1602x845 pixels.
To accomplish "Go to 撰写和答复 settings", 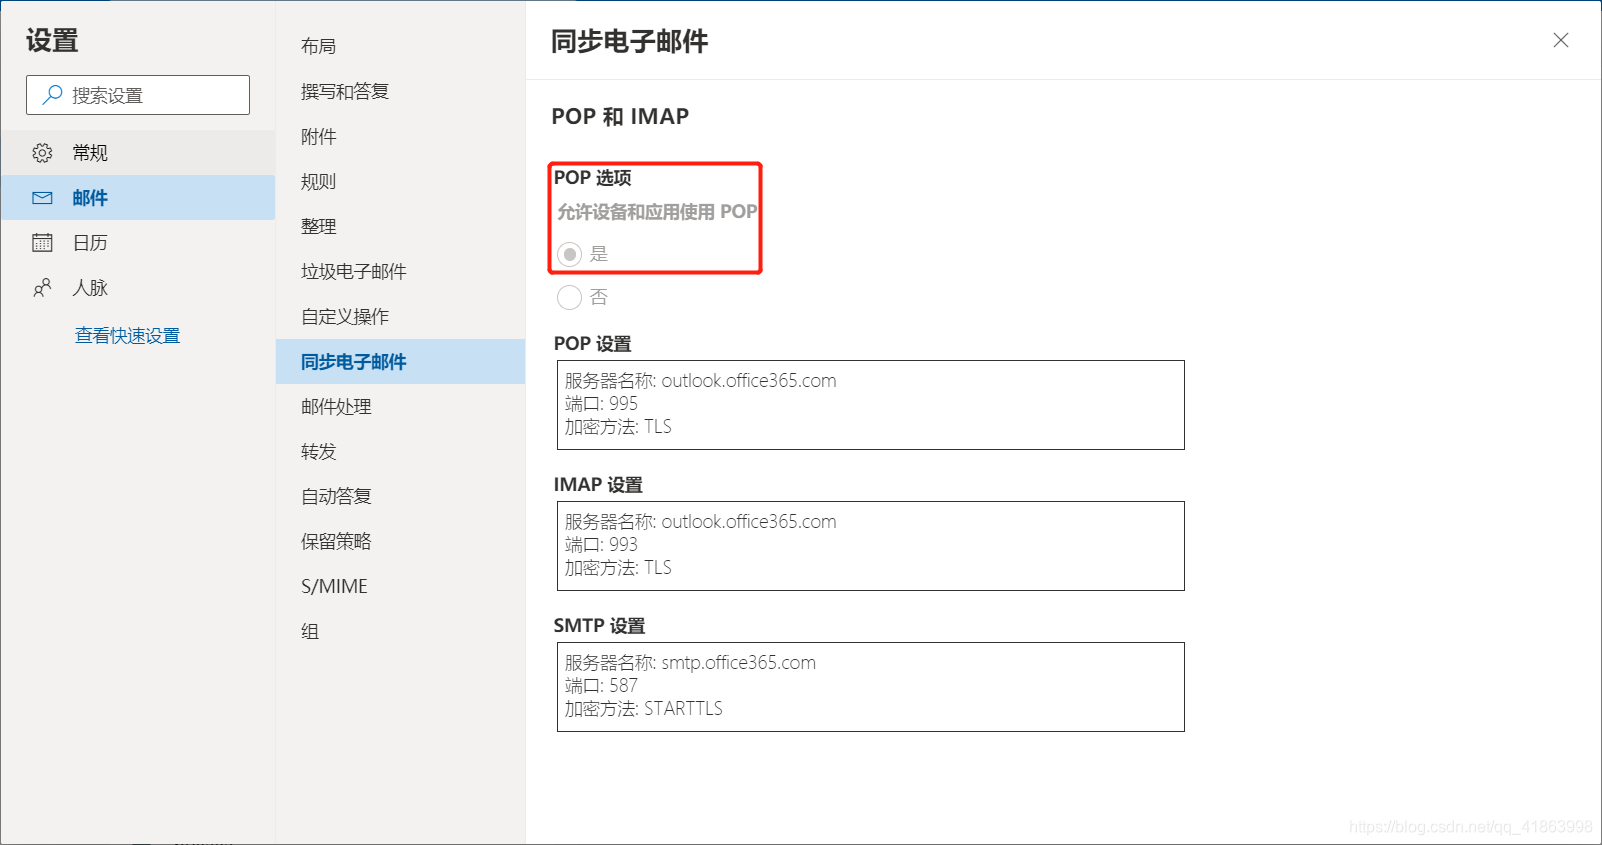I will coord(400,91).
